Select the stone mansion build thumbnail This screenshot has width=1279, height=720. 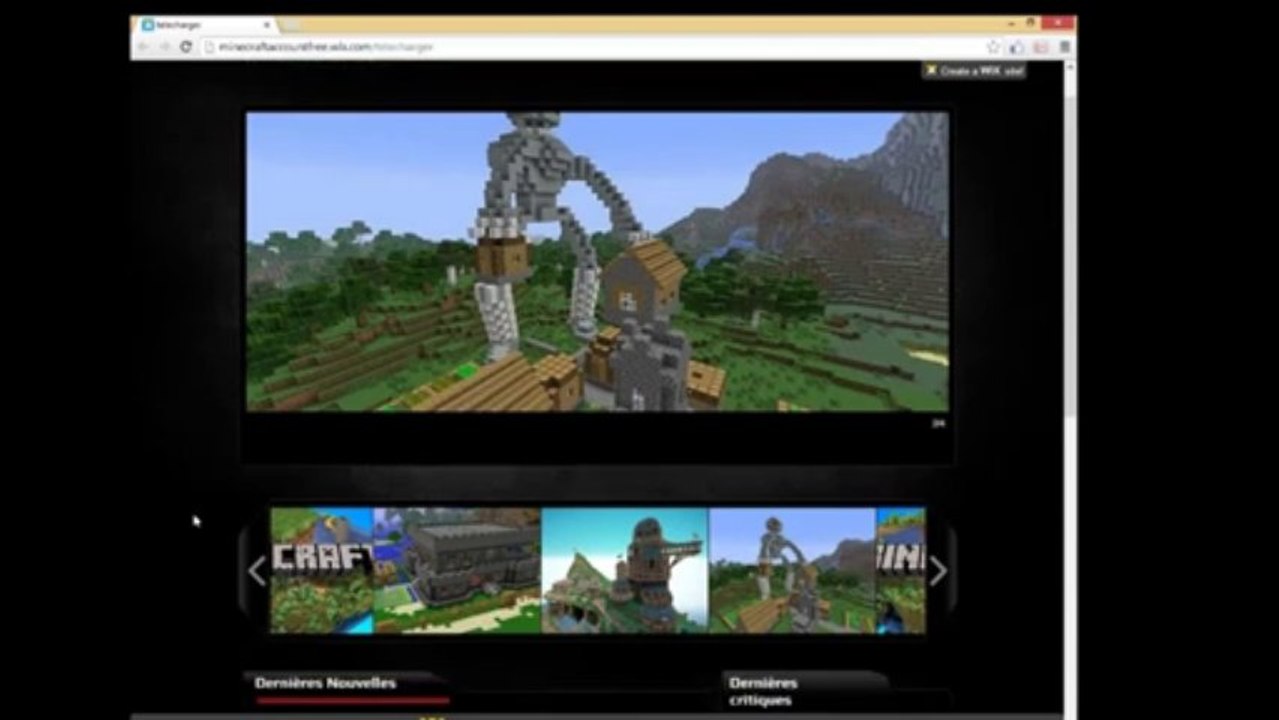pyautogui.click(x=457, y=570)
